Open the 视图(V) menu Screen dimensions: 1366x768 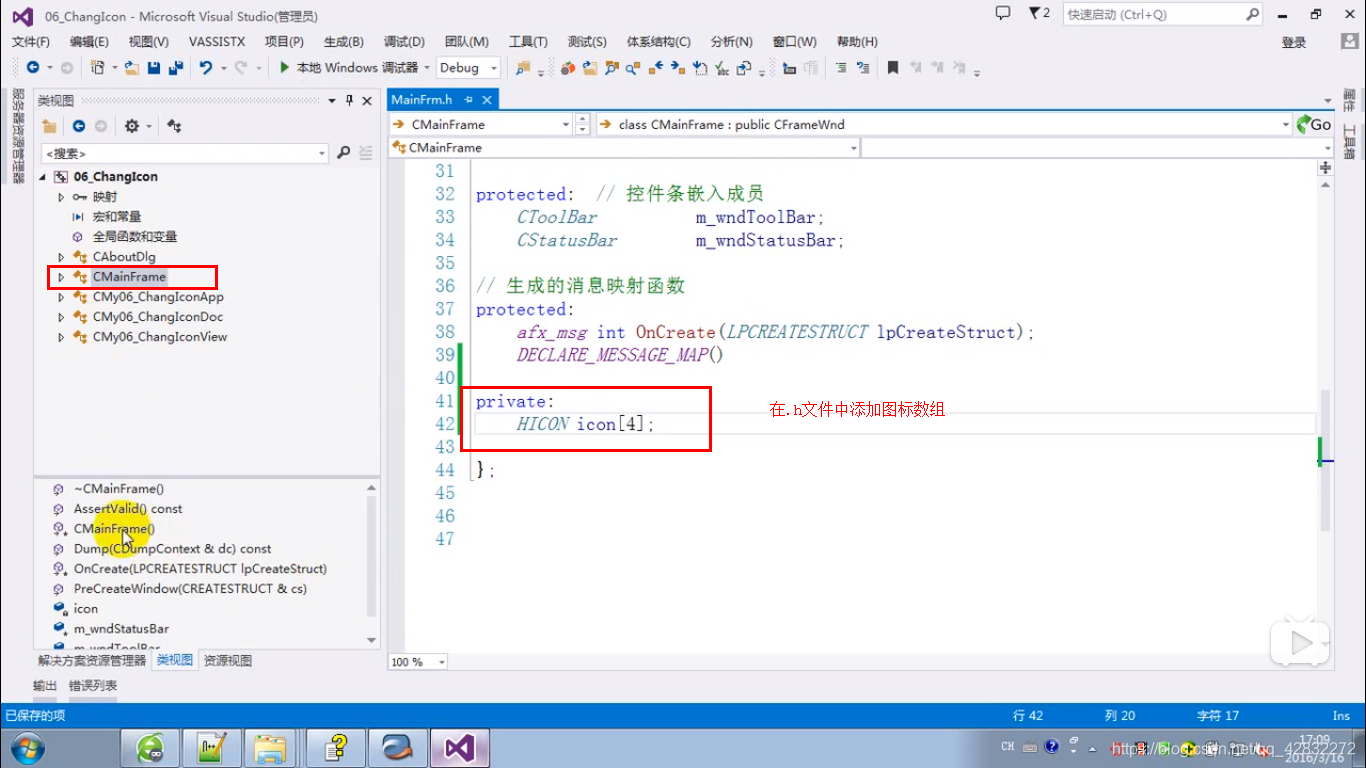tap(148, 42)
